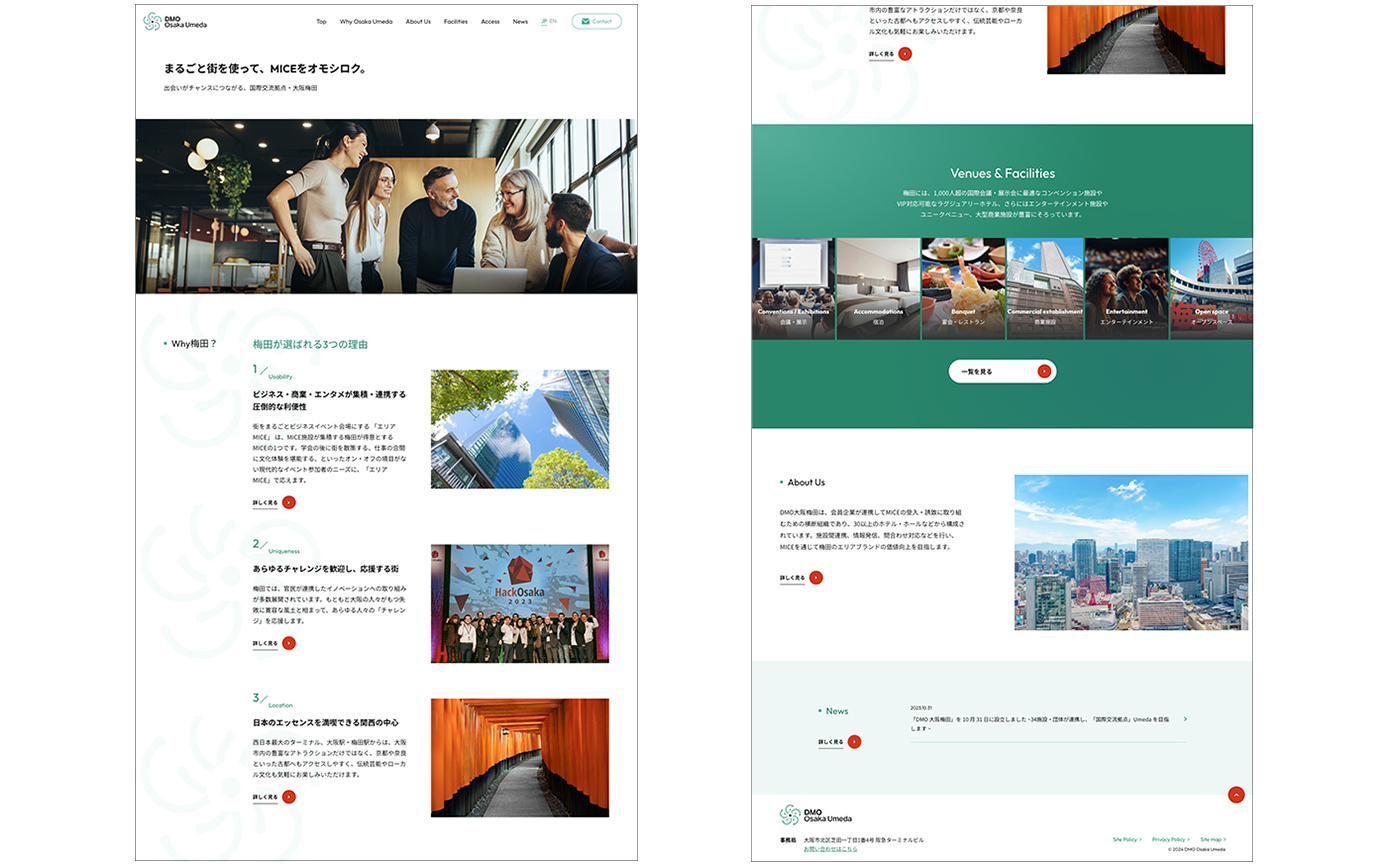Click the News section heading in the teal band
Image resolution: width=1400 pixels, height=865 pixels.
pos(837,711)
